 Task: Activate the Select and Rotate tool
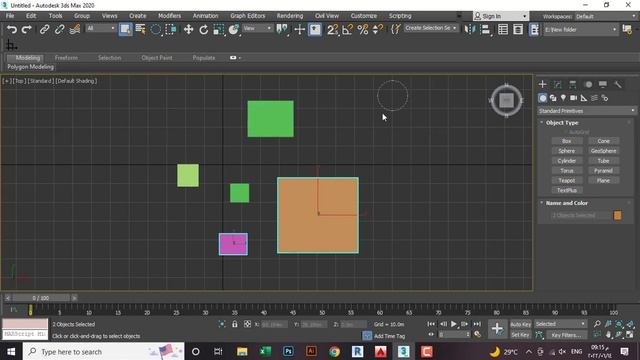(203, 29)
